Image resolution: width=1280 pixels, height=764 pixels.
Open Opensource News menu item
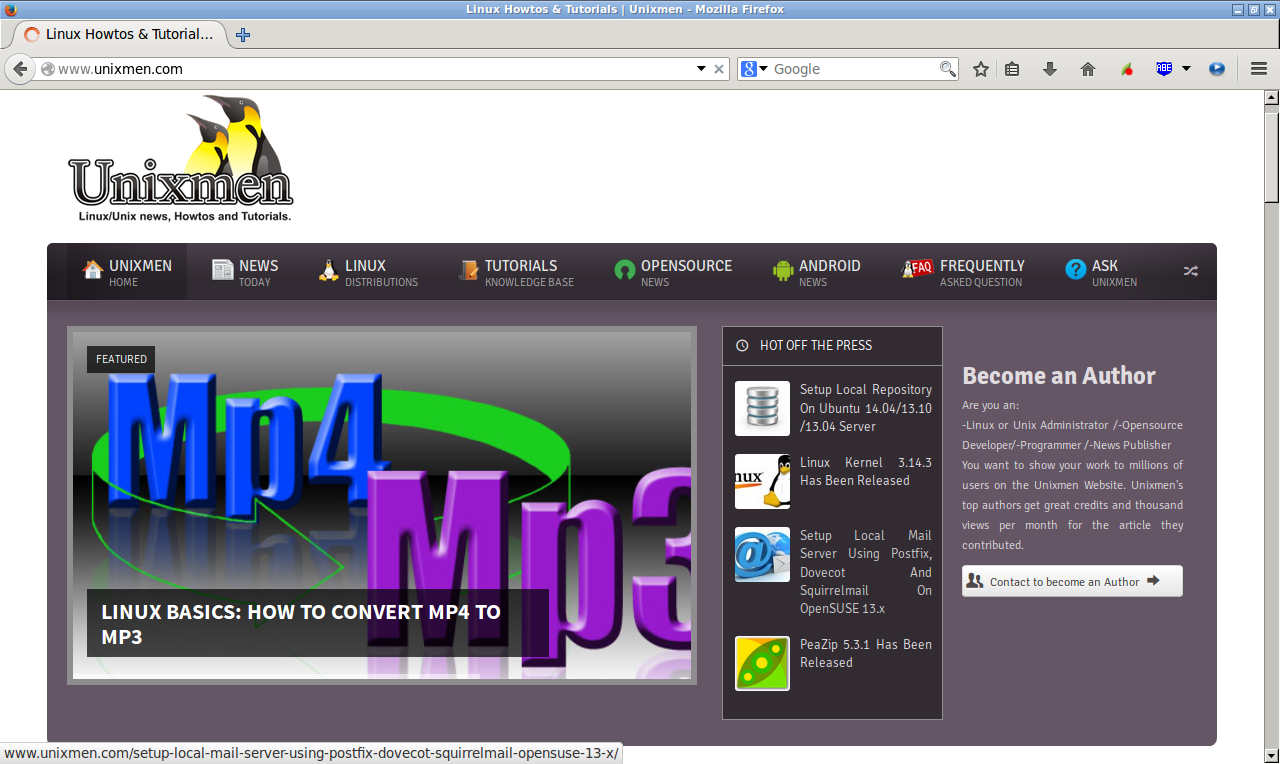pos(673,272)
